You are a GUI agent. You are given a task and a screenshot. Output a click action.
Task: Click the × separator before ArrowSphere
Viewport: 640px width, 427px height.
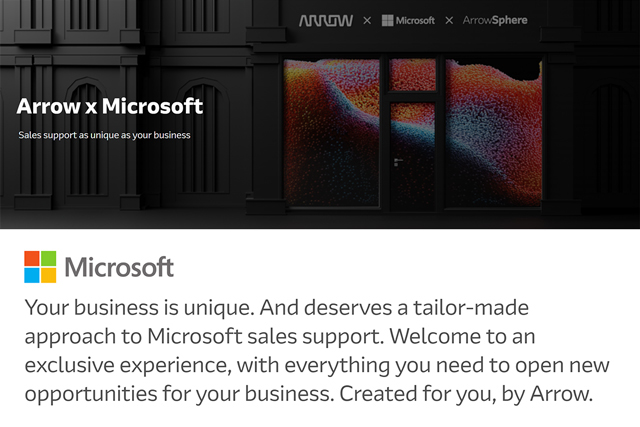pyautogui.click(x=449, y=20)
